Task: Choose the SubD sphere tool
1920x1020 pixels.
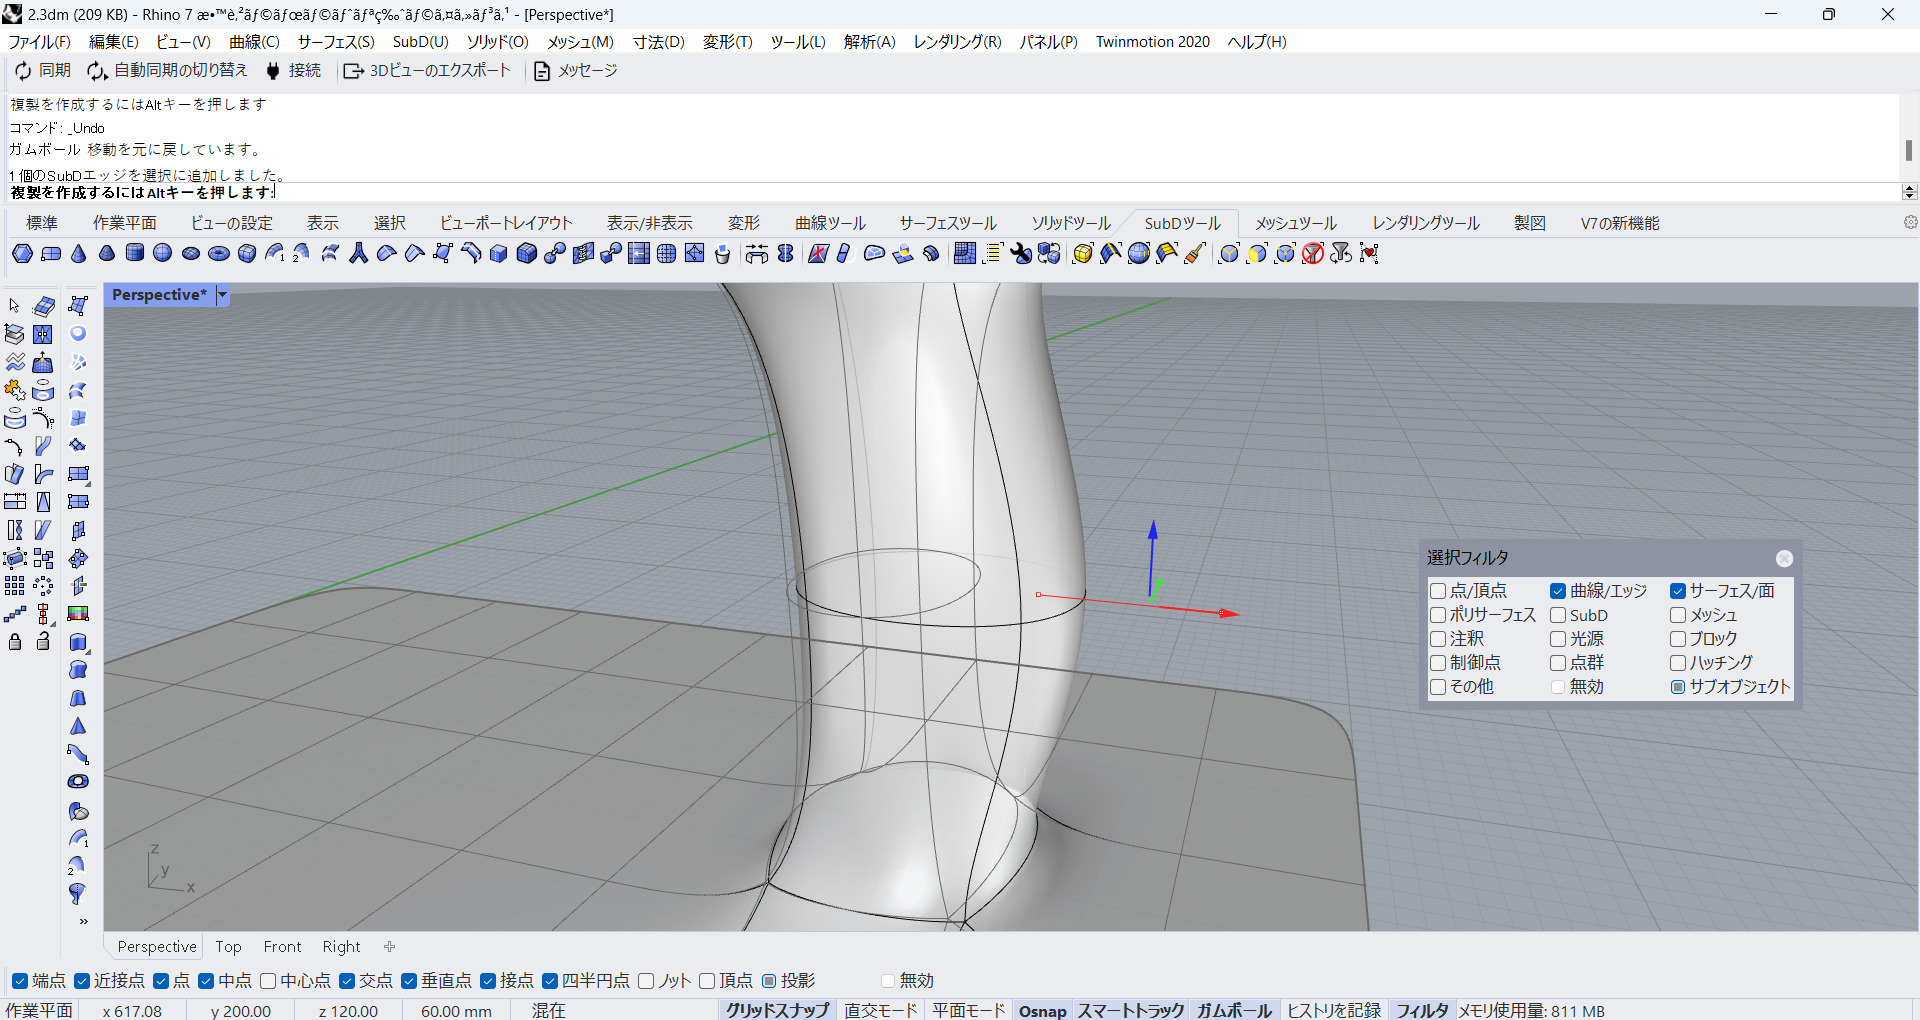Action: [163, 254]
